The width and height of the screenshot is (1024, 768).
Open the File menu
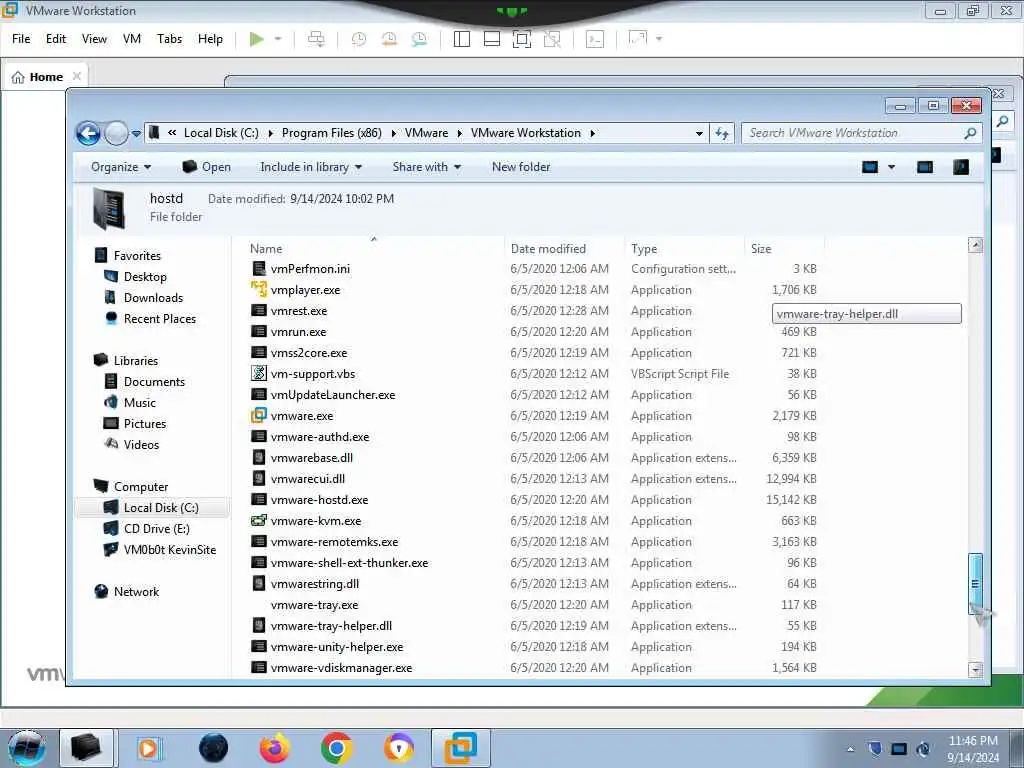(x=21, y=39)
